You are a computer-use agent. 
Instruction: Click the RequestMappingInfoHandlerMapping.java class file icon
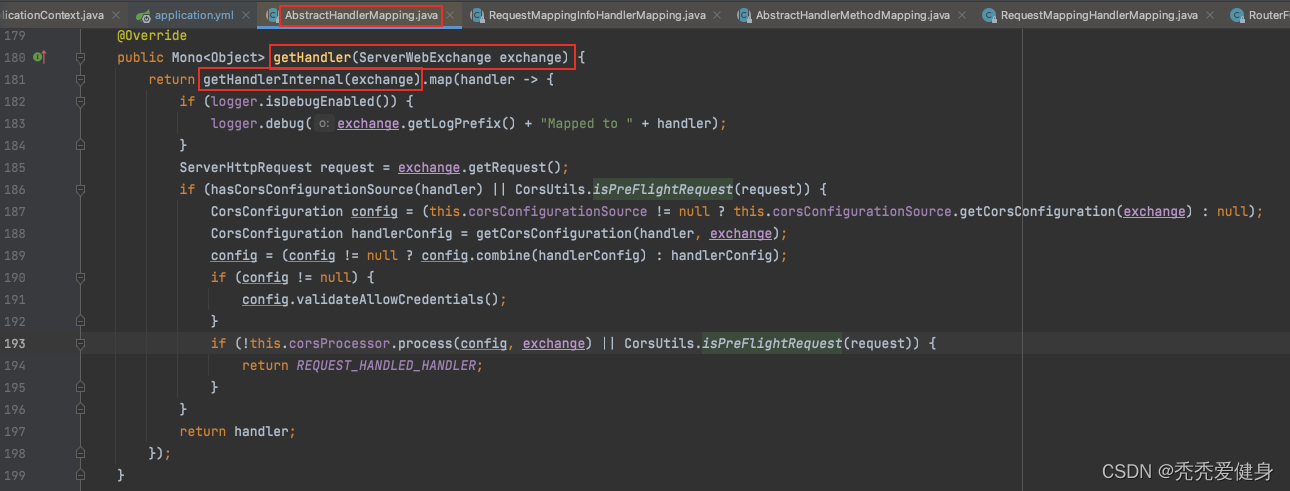[x=477, y=16]
